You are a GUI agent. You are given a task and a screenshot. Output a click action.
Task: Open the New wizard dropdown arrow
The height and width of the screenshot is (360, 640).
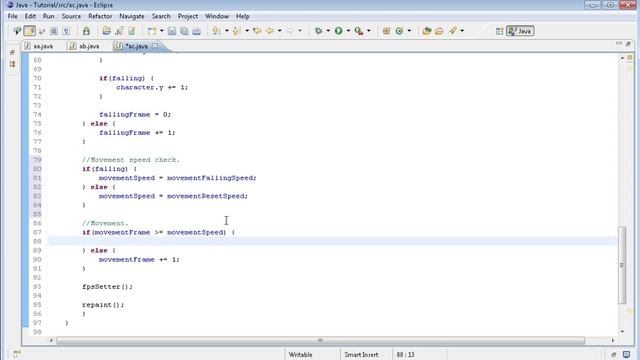click(162, 31)
